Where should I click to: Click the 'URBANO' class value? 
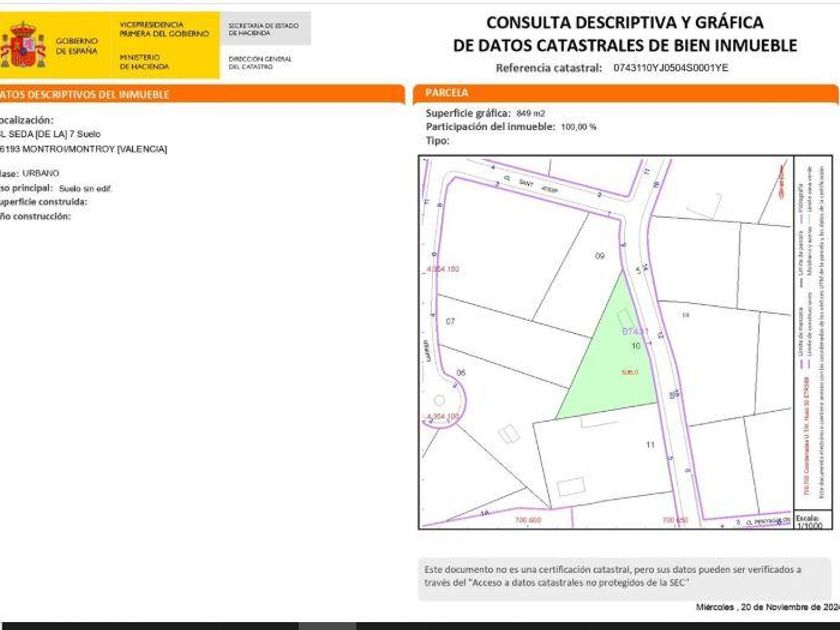[41, 173]
